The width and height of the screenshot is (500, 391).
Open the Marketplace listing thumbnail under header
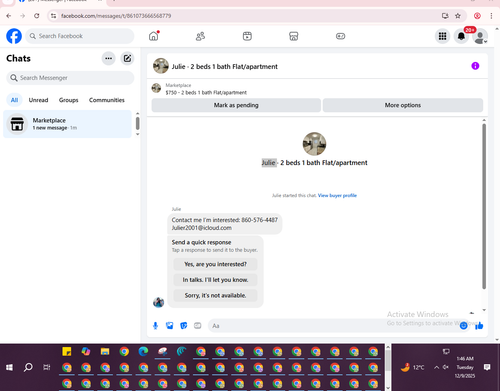point(156,88)
